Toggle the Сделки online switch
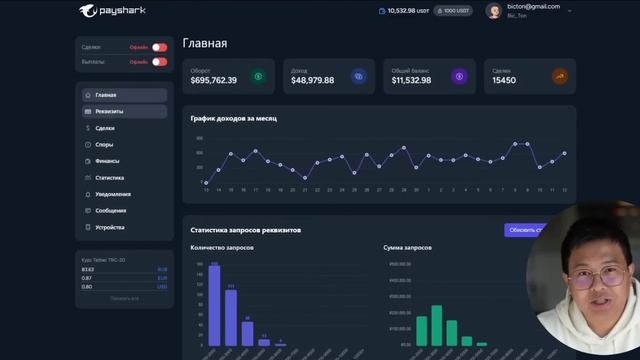 click(160, 47)
